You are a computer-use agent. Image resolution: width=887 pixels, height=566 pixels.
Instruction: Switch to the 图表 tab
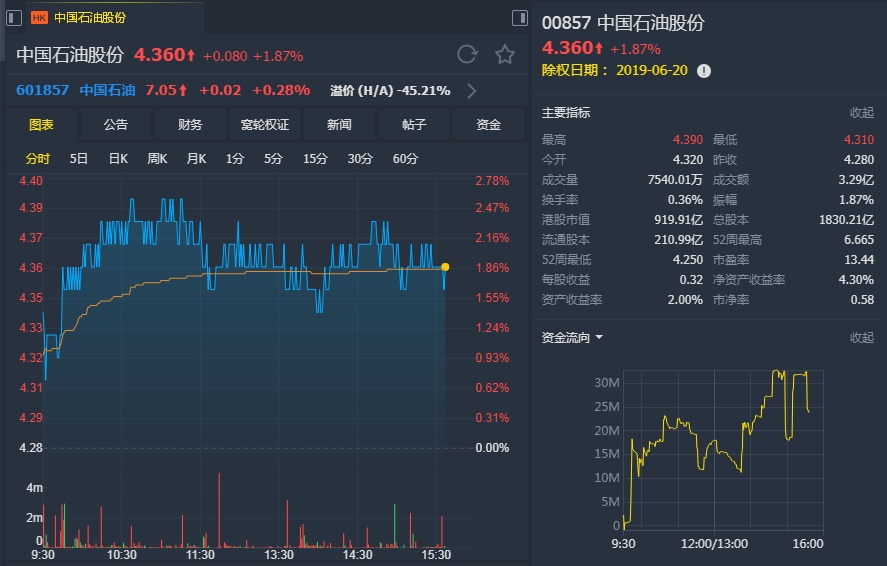click(x=41, y=124)
